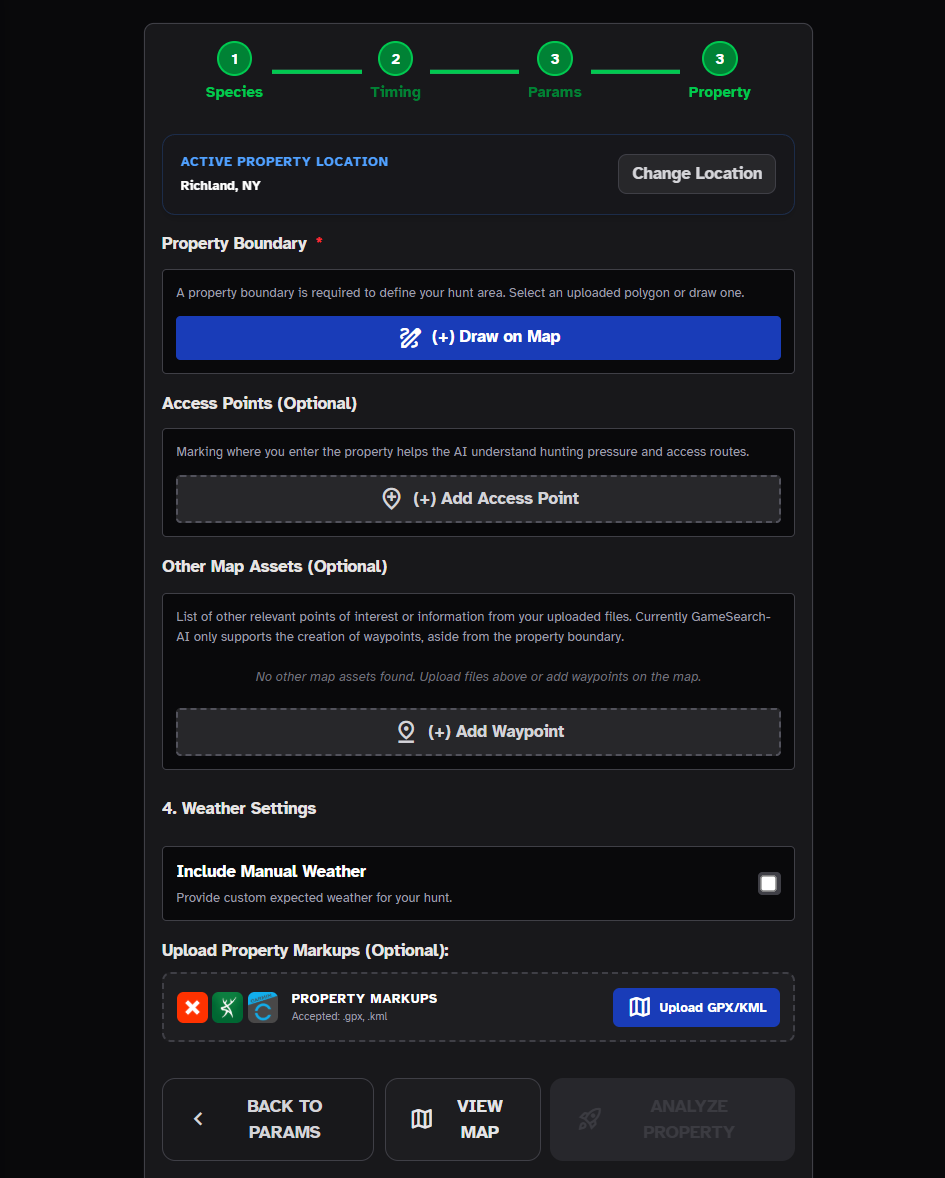Click the green deer antler app icon
This screenshot has height=1178, width=945.
(228, 1007)
